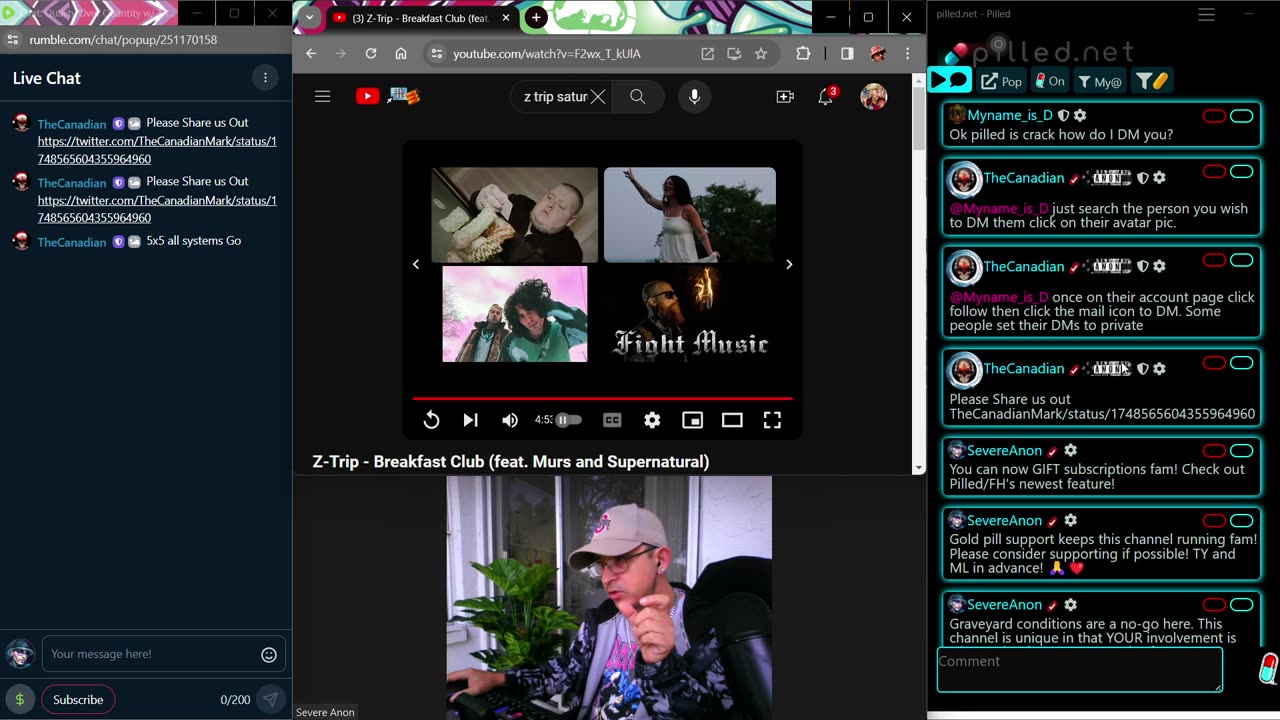Open Myname_is_D user profile name
The image size is (1280, 720).
click(1009, 115)
